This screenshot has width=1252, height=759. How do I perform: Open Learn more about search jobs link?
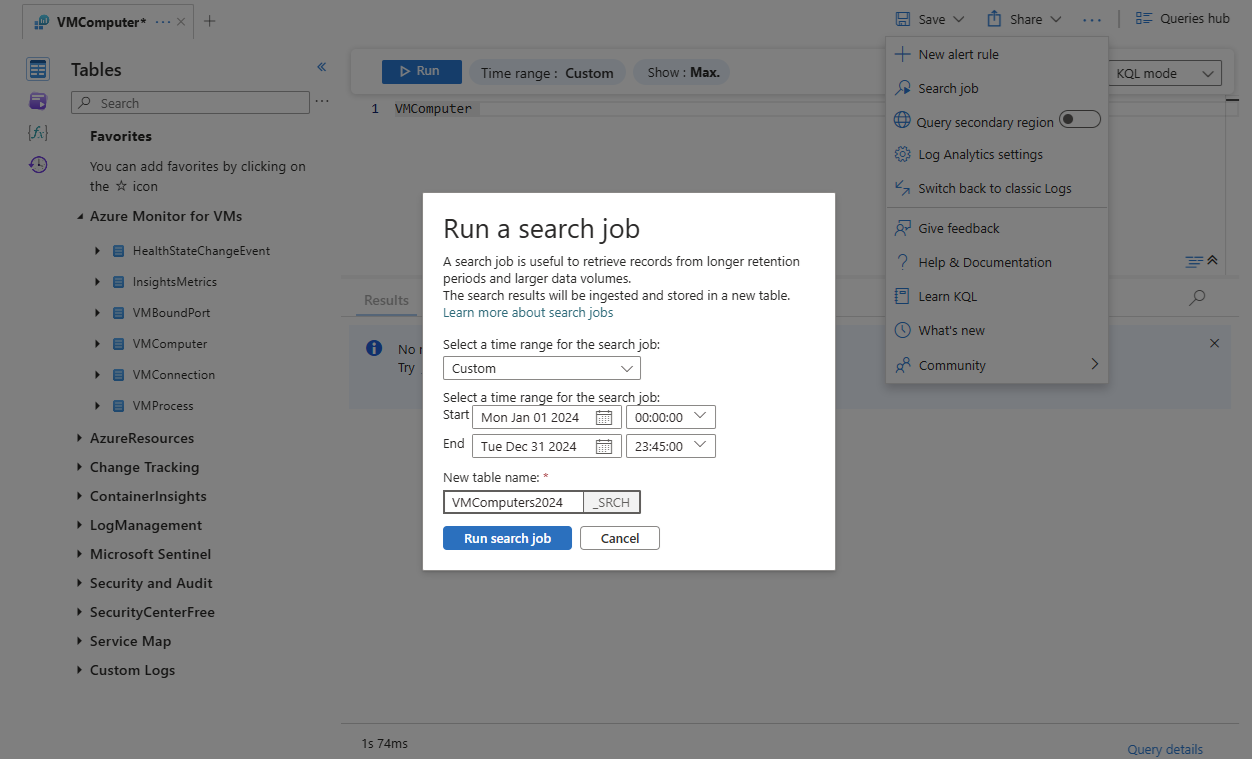(528, 313)
